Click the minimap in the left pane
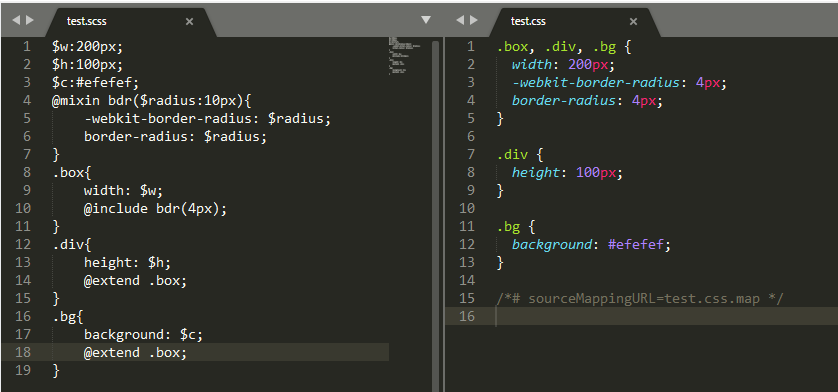Screen dimensions: 838x392 point(405,55)
